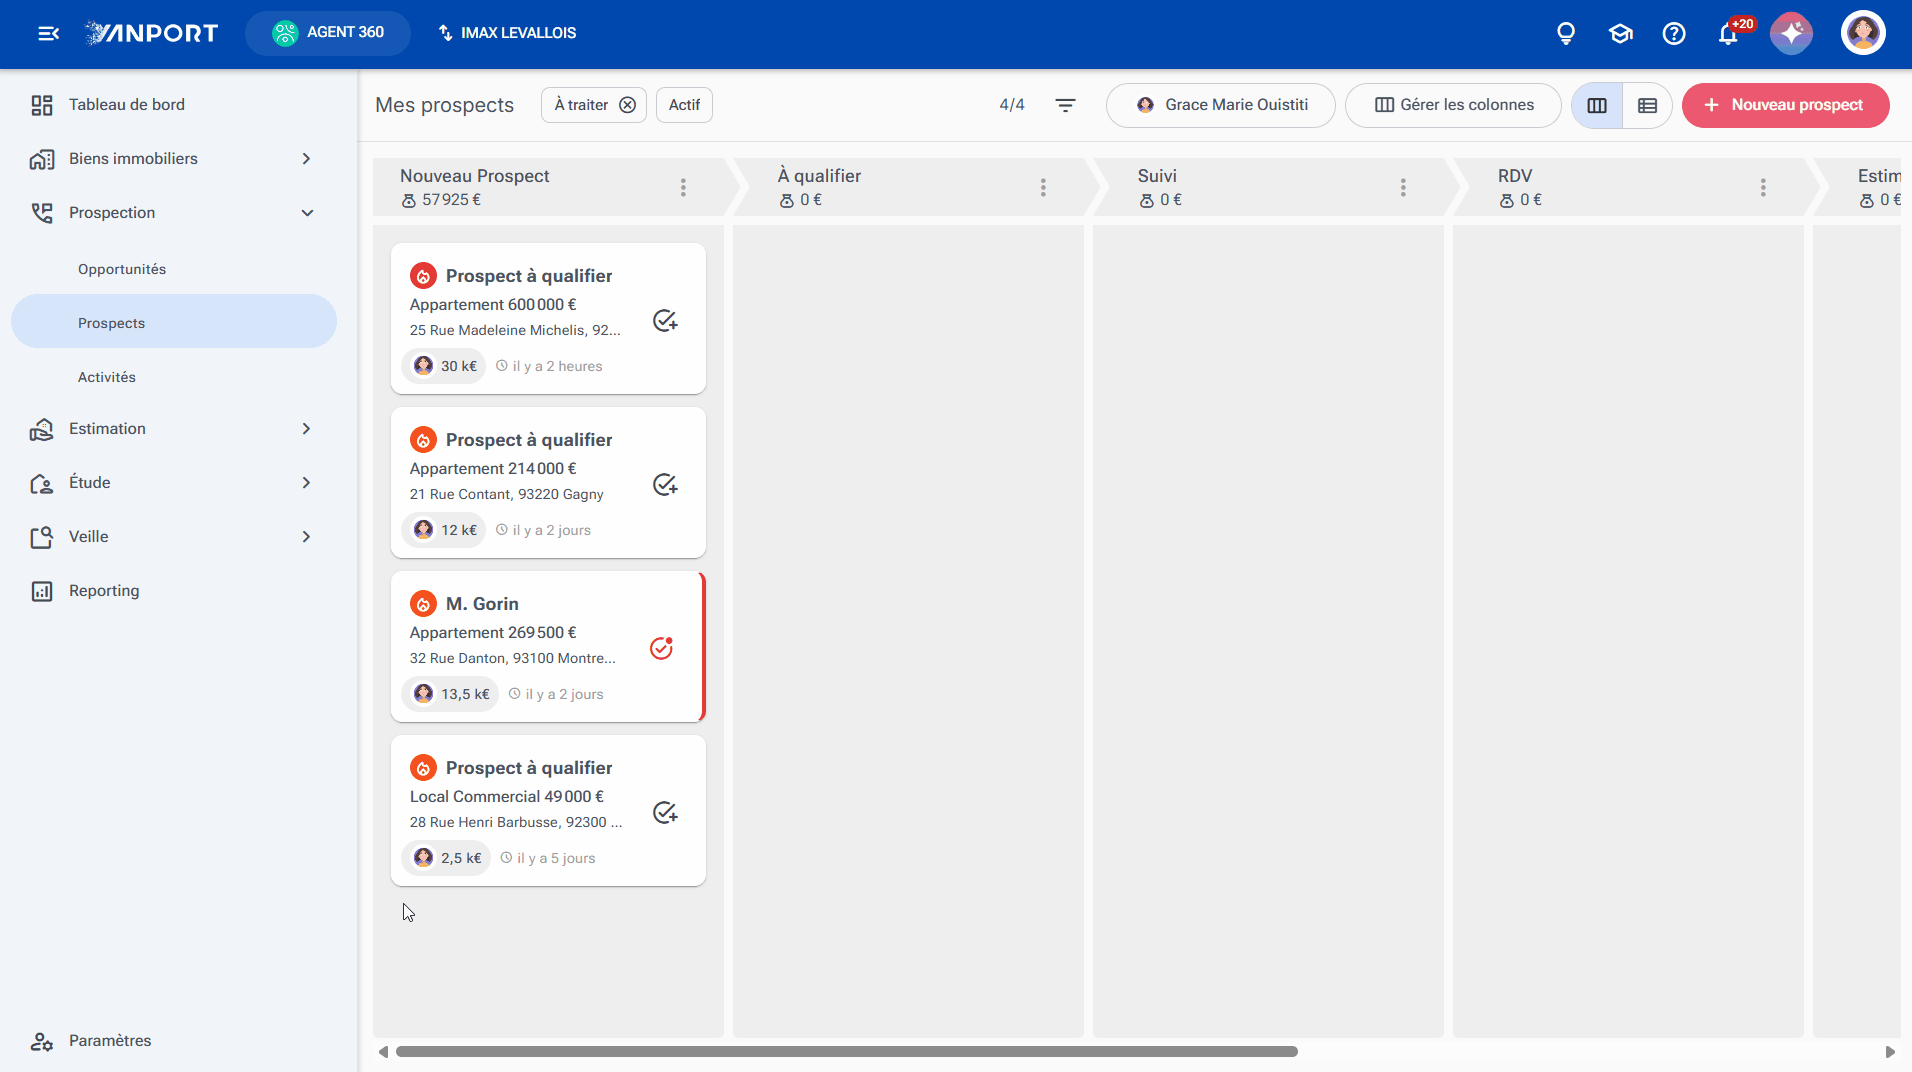Select Prospects submenu item
This screenshot has width=1912, height=1072.
(x=174, y=321)
